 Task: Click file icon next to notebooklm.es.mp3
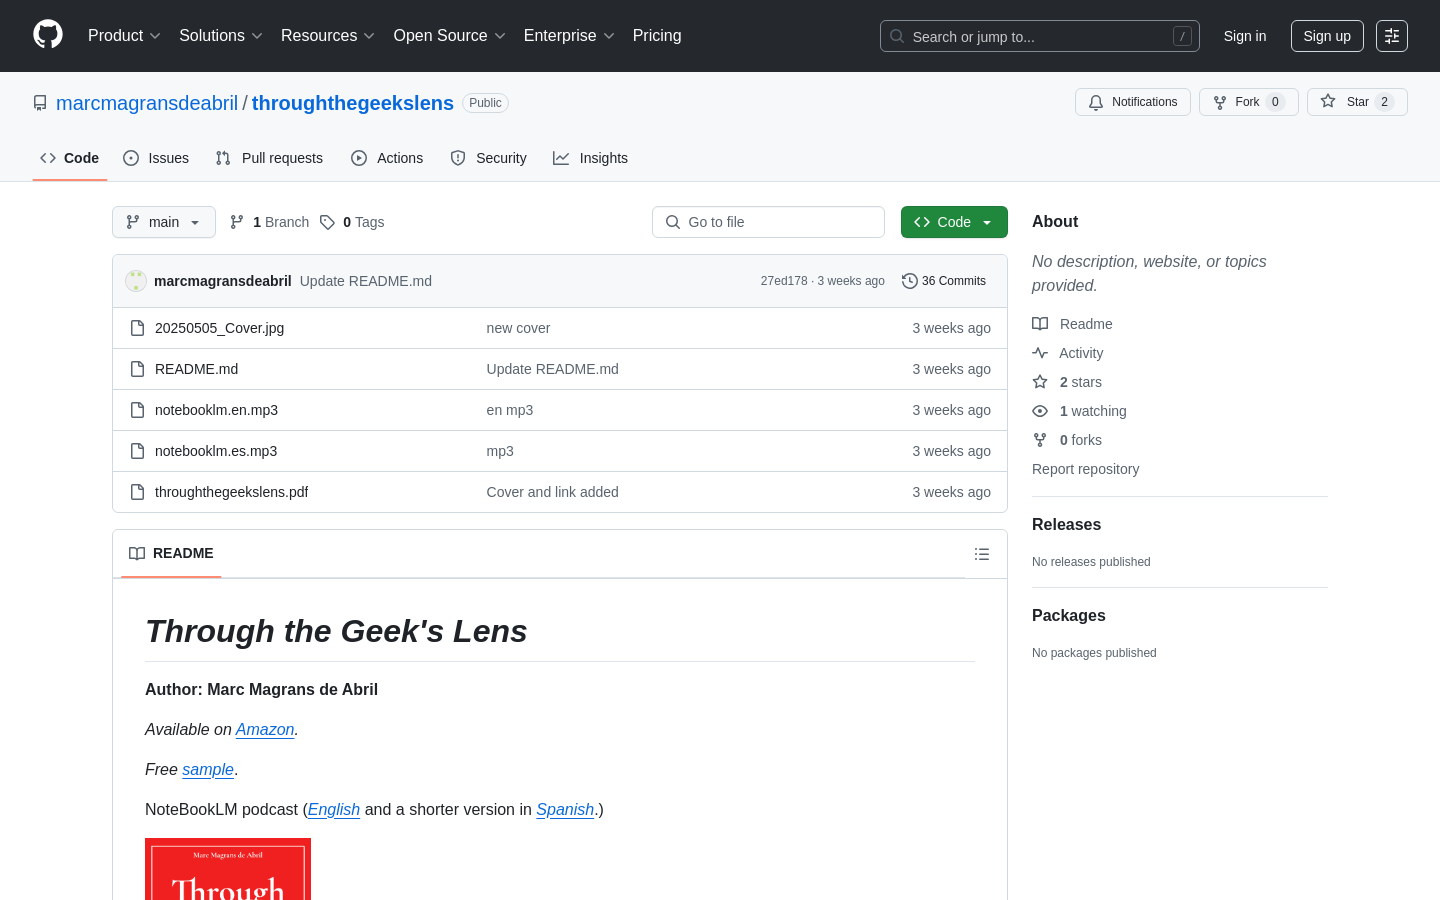tap(138, 451)
